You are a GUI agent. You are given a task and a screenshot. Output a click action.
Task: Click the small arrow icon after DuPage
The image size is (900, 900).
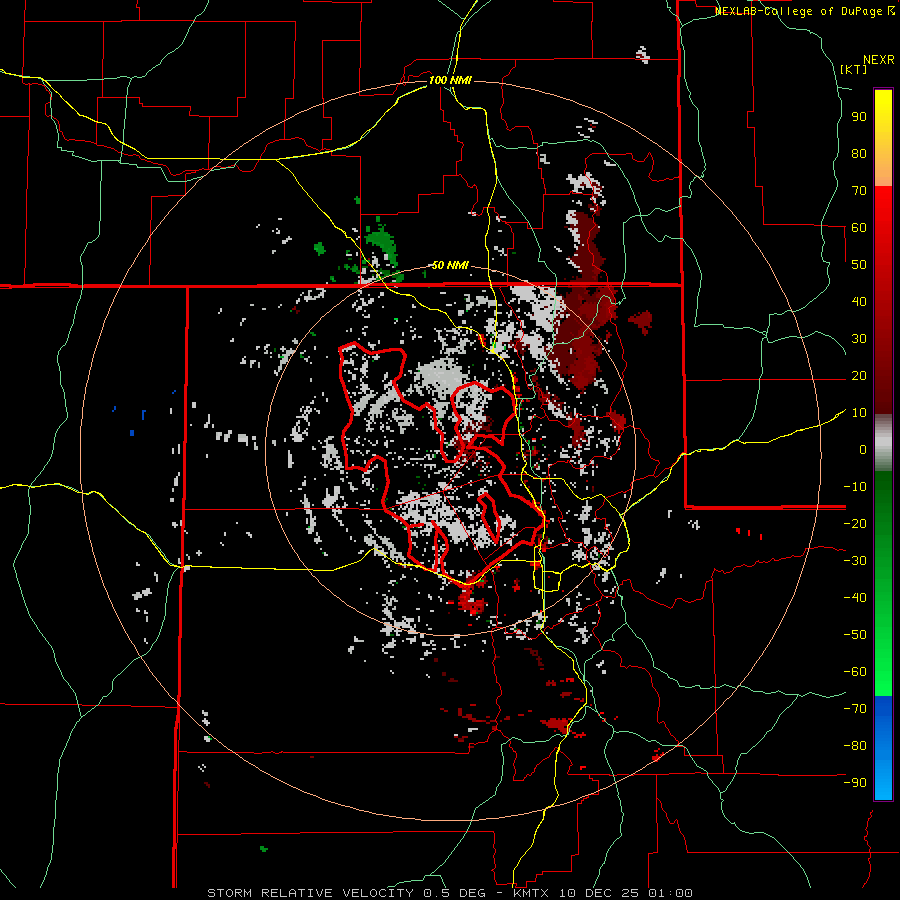pos(891,11)
